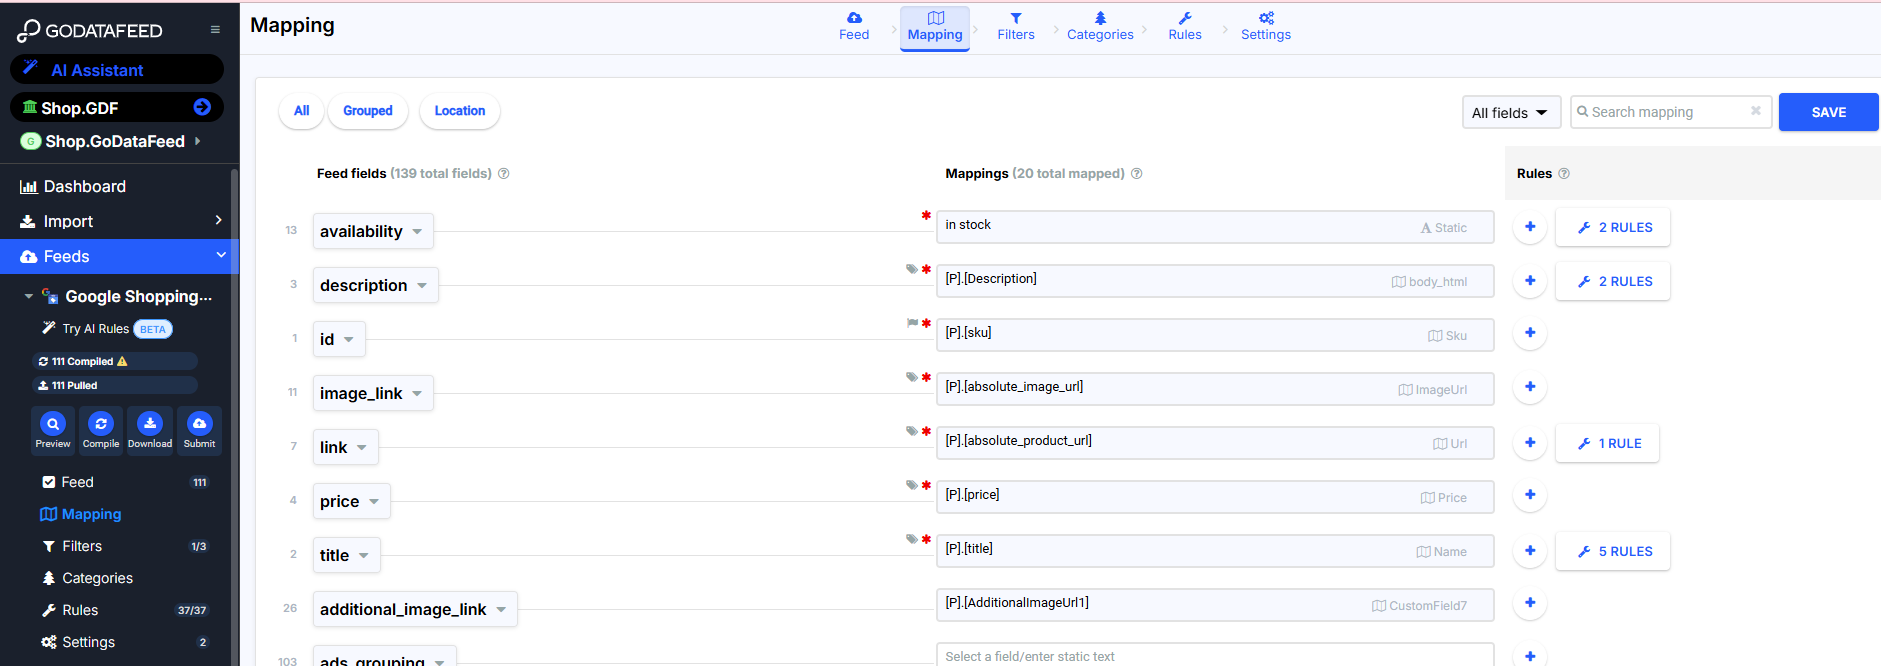Open 2 RULES for availability

click(1613, 227)
